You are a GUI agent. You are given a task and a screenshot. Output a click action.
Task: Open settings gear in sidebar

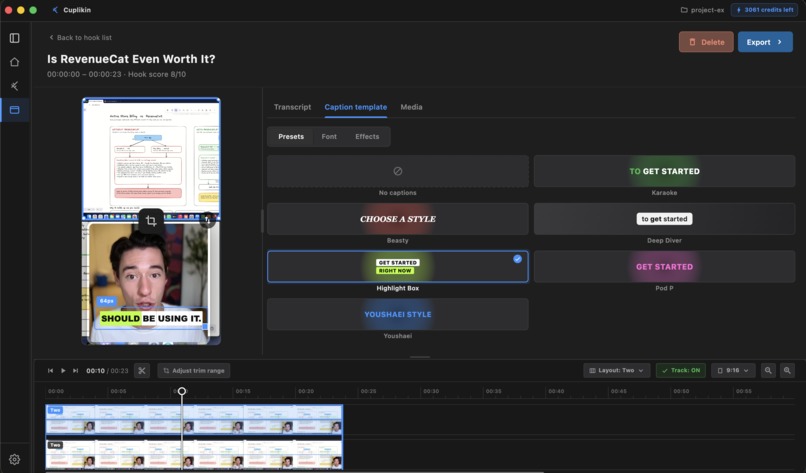pos(14,459)
